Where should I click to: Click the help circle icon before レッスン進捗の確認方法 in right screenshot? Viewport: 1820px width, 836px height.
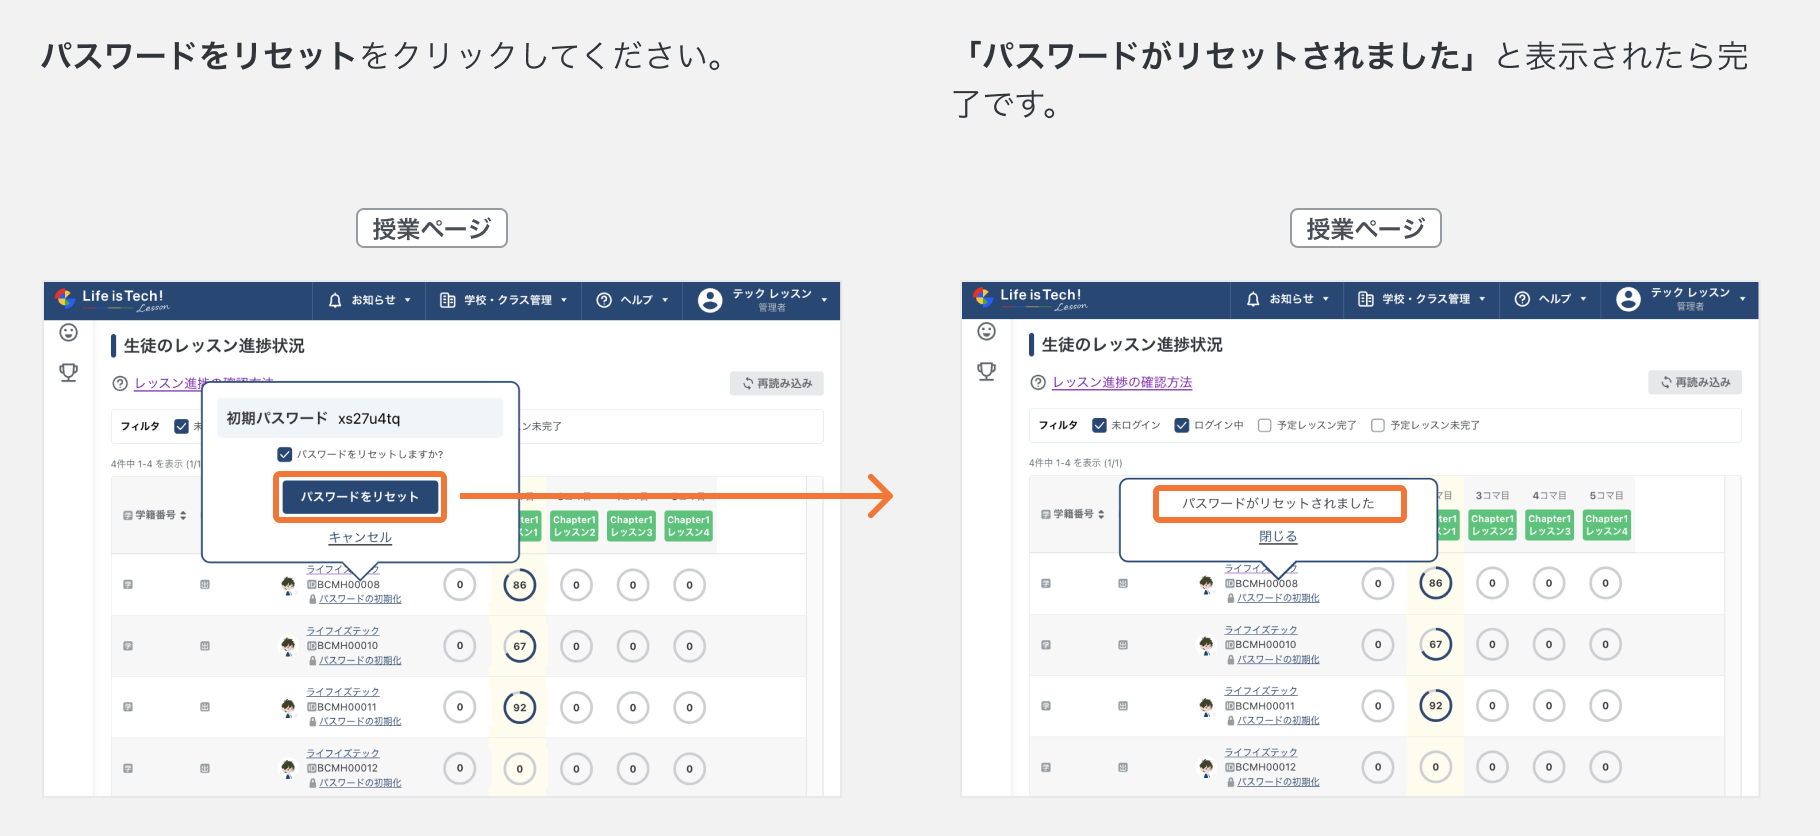pyautogui.click(x=1038, y=383)
